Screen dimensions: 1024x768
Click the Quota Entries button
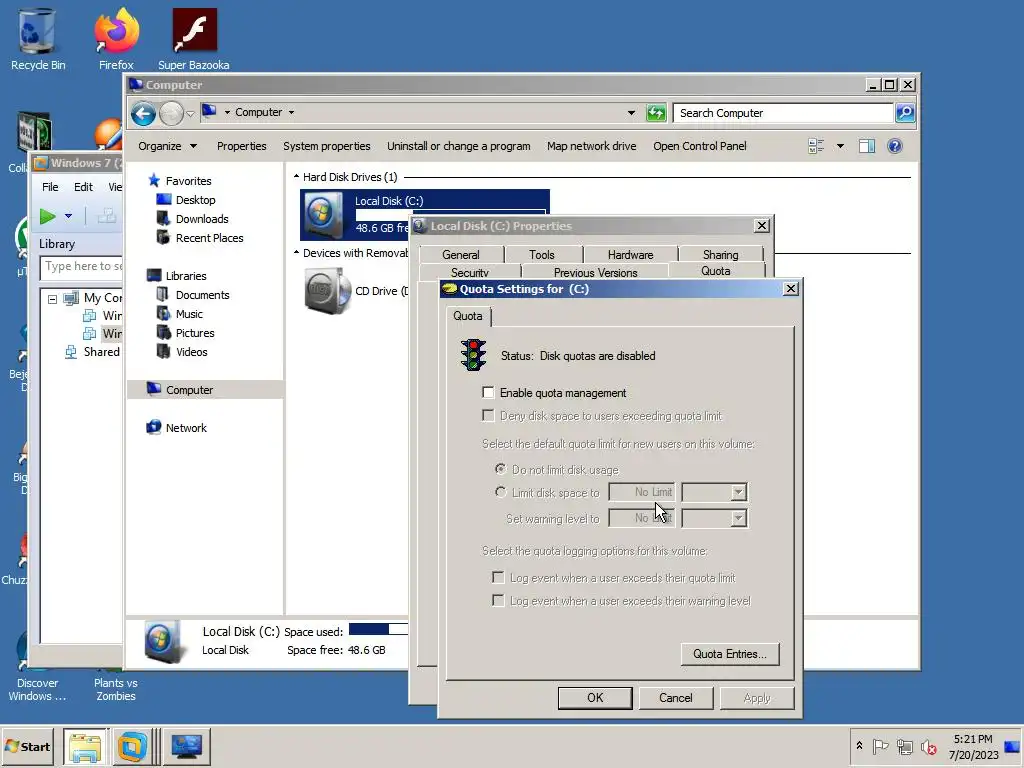pyautogui.click(x=730, y=654)
